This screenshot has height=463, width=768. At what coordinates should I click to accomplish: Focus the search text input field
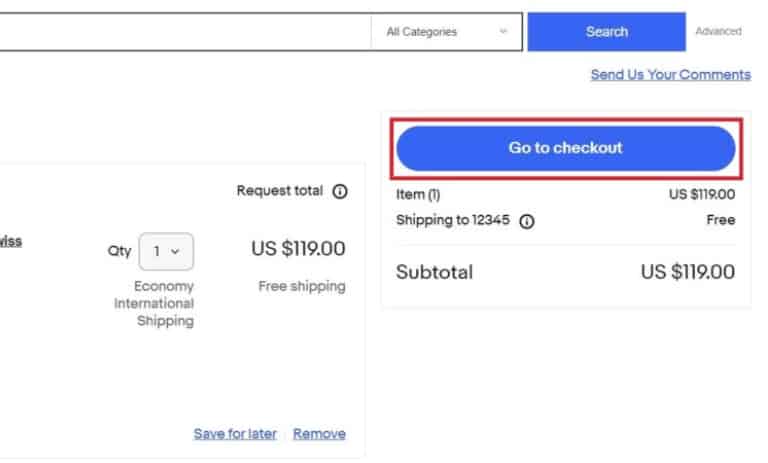pos(185,32)
